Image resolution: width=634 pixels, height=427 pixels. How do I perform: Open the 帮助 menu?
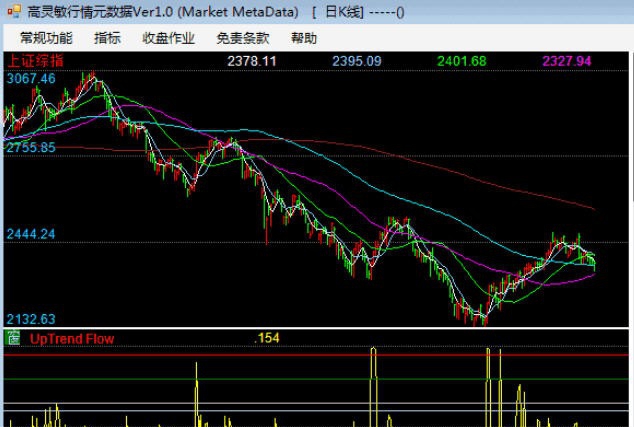(303, 38)
